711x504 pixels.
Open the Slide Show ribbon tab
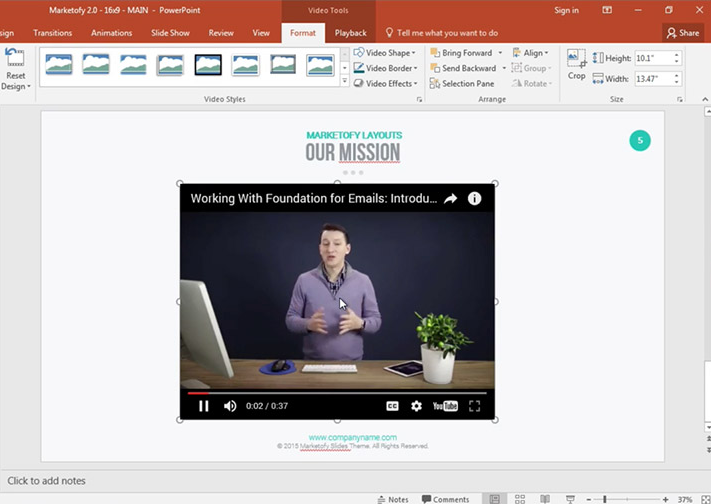click(169, 33)
